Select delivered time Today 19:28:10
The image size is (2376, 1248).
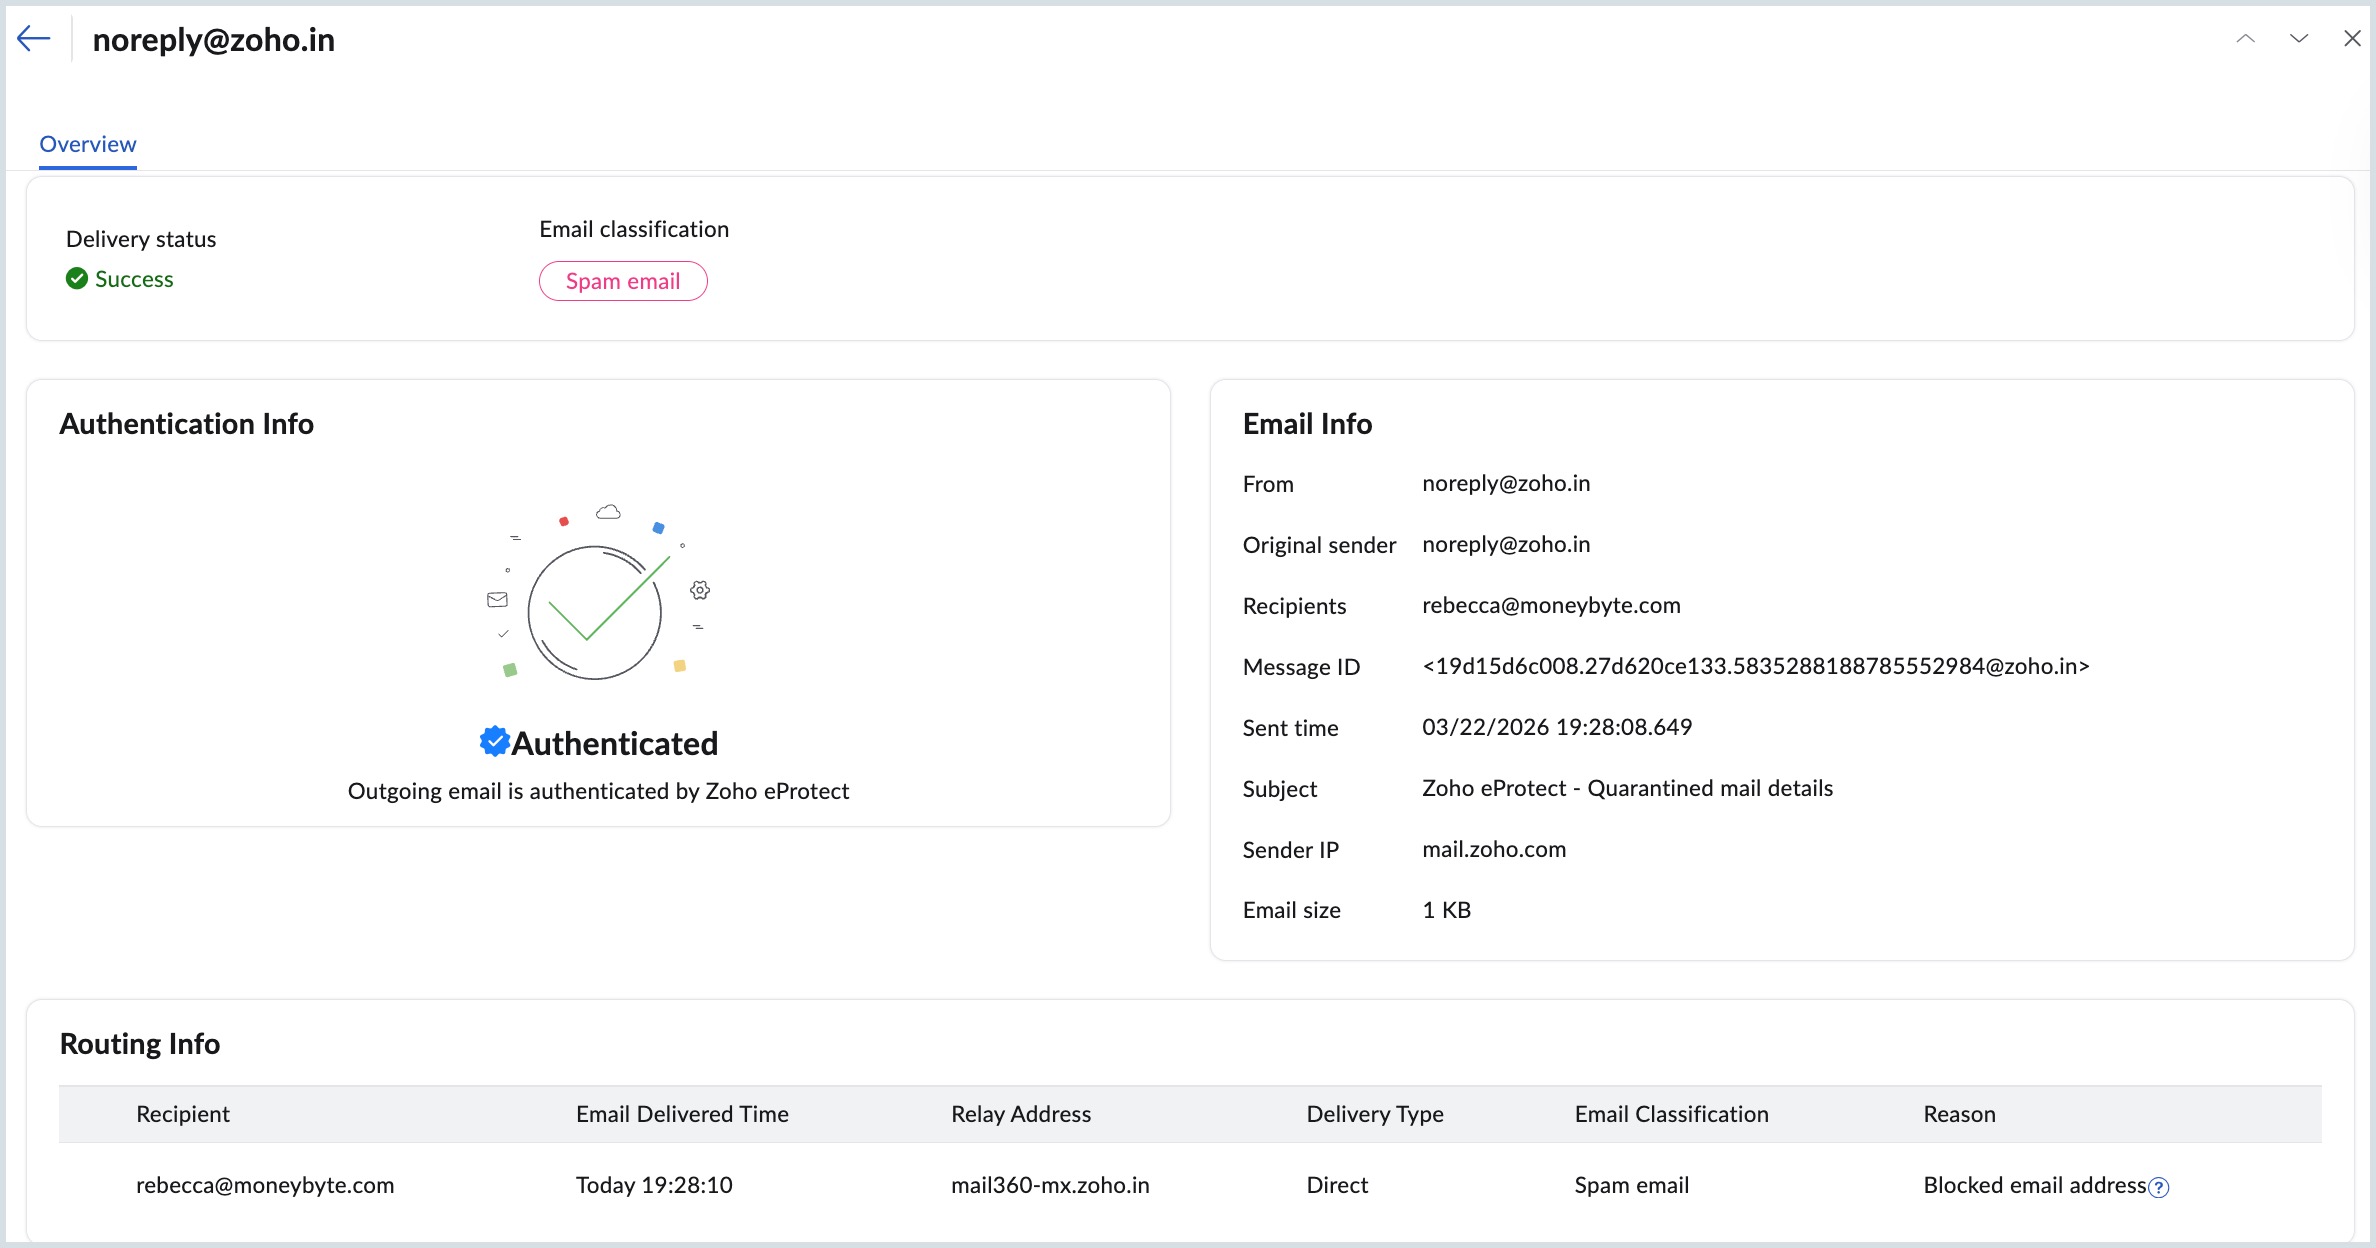(654, 1186)
